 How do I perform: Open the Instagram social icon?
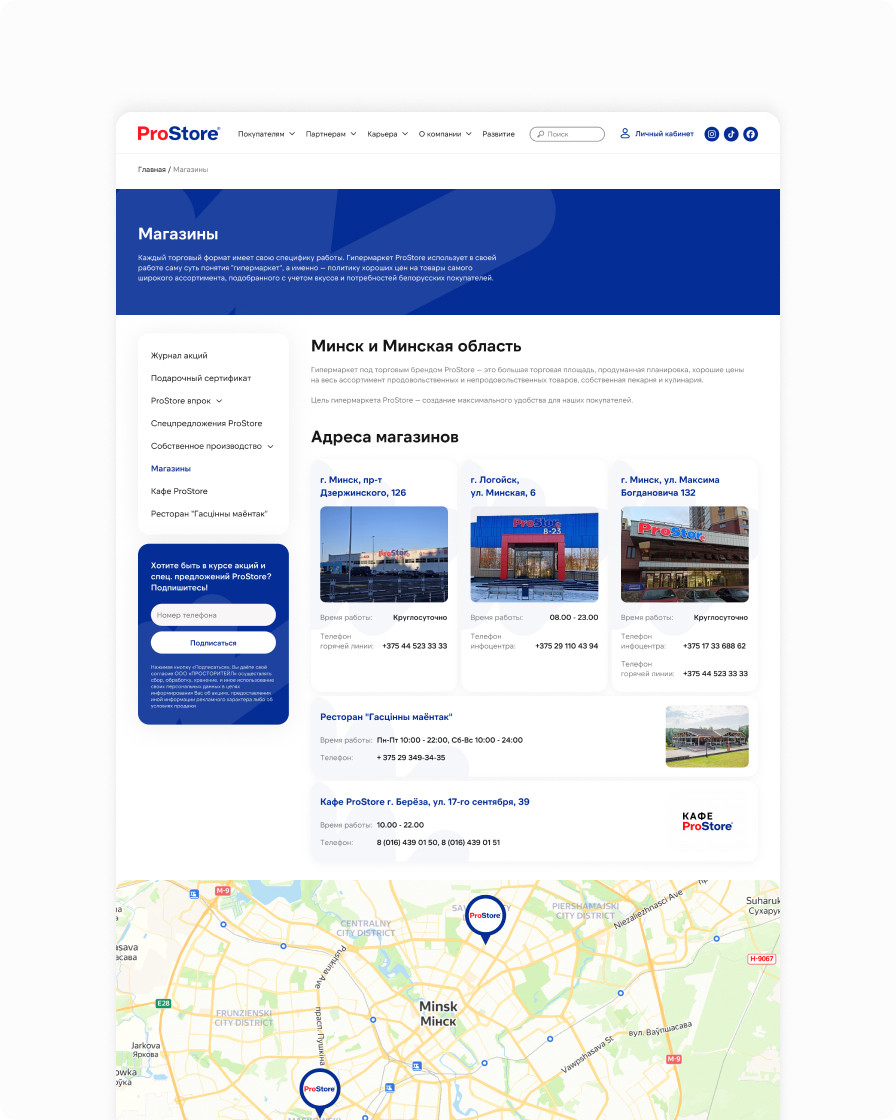[712, 134]
